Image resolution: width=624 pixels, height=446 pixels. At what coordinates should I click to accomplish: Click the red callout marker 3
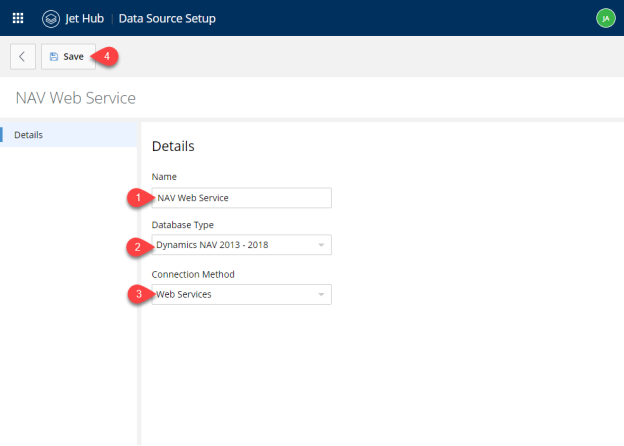(140, 294)
